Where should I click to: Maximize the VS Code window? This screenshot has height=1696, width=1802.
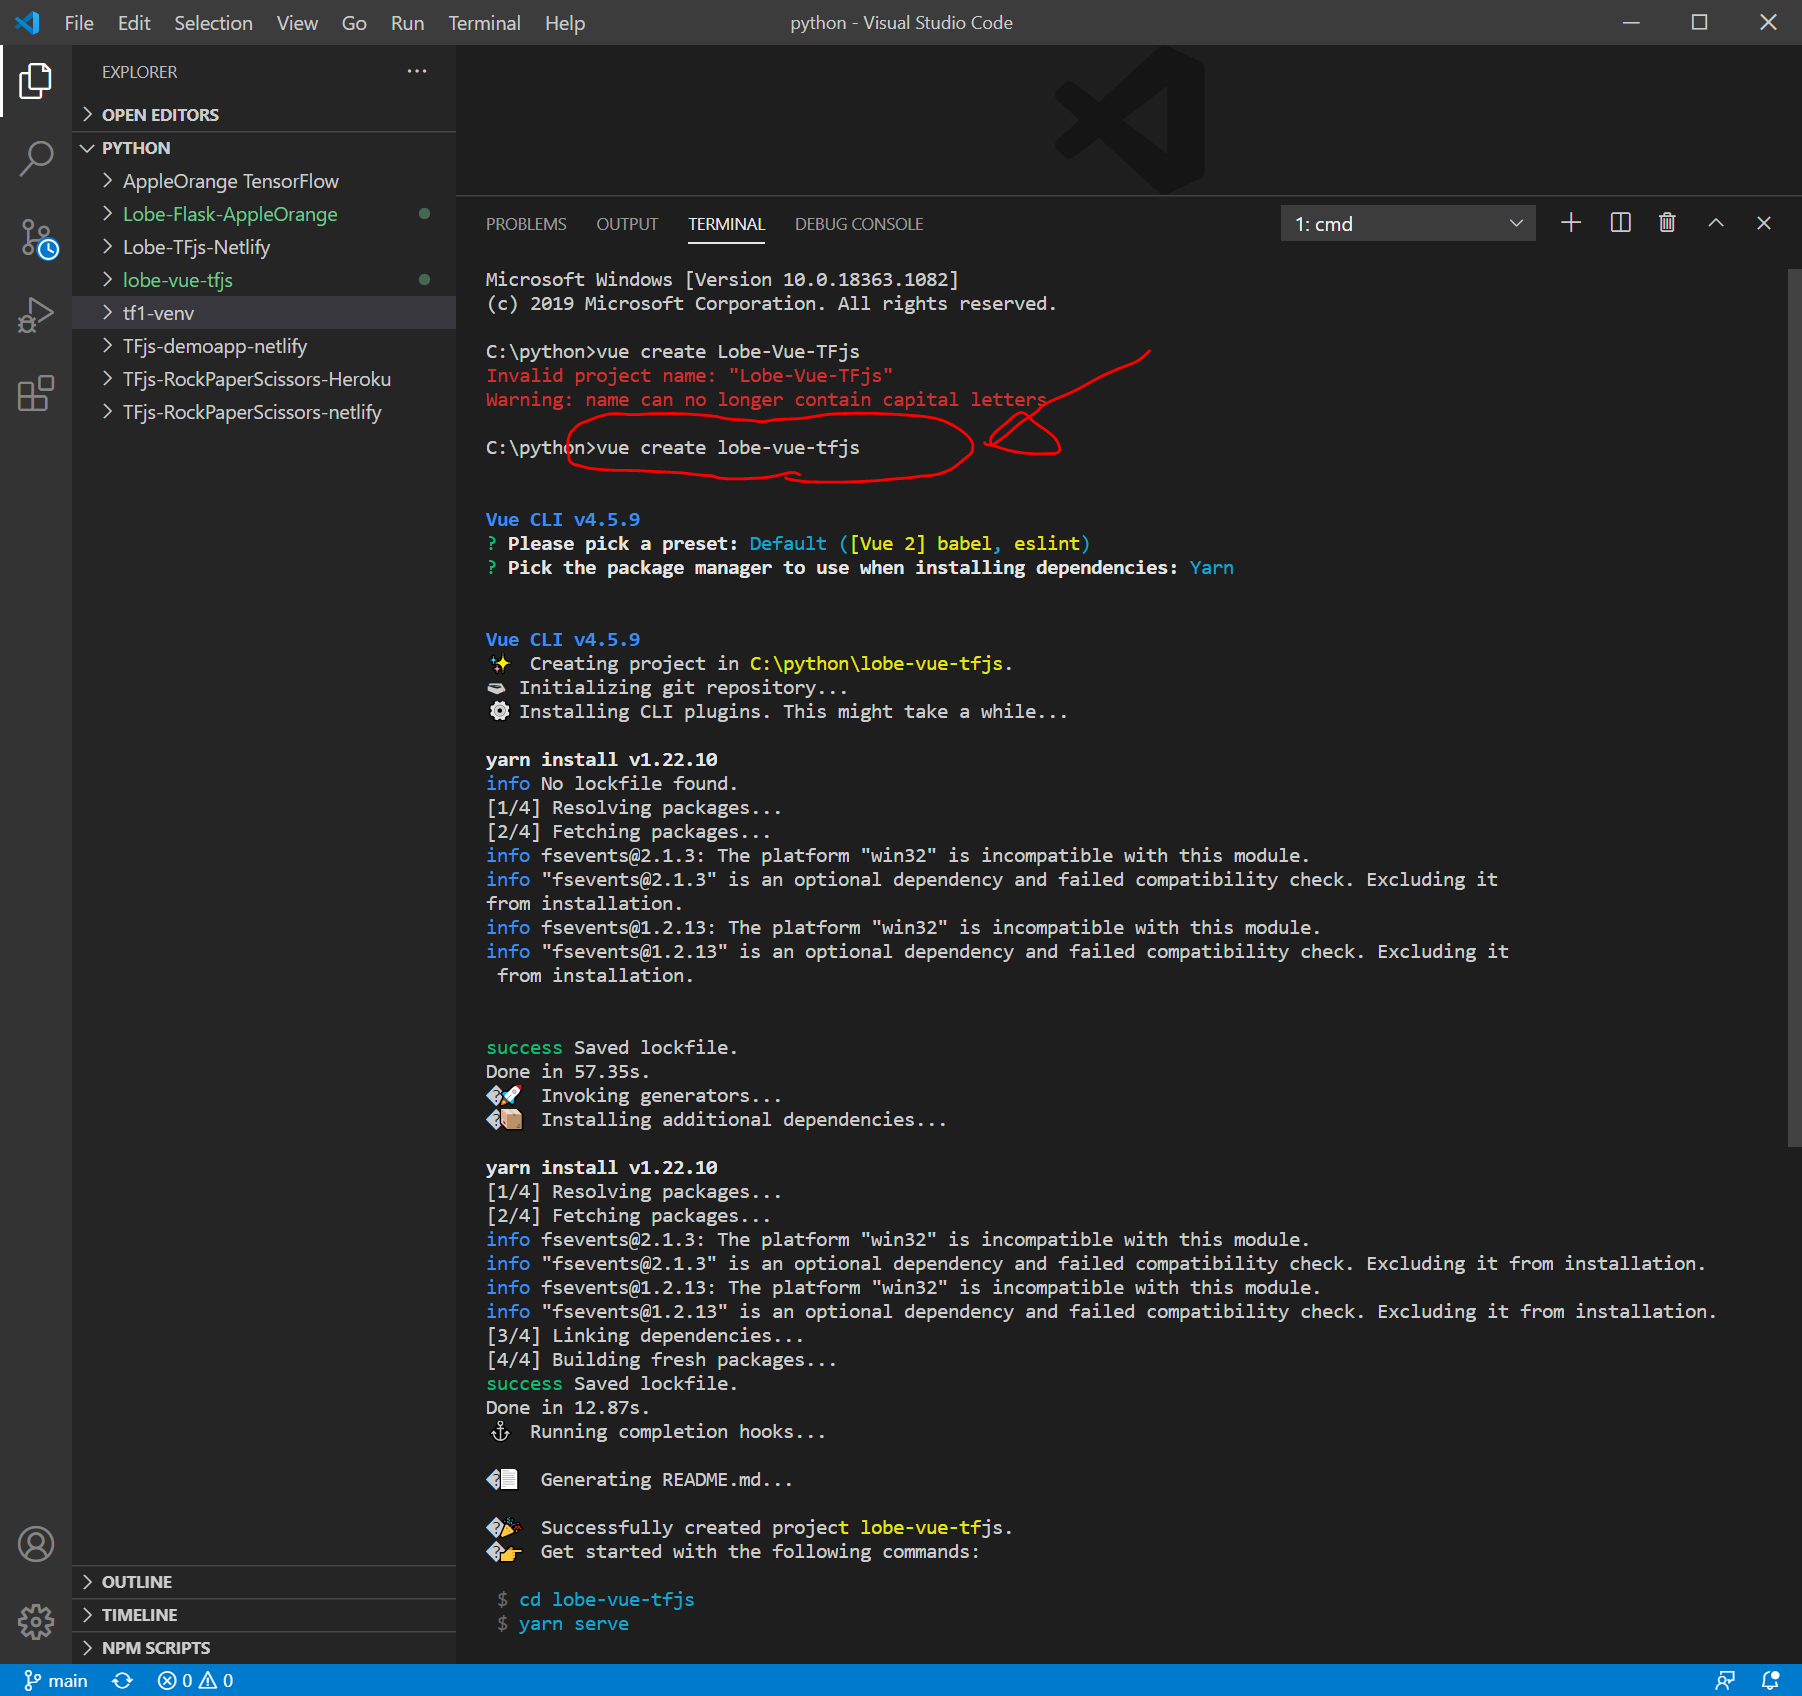point(1699,22)
